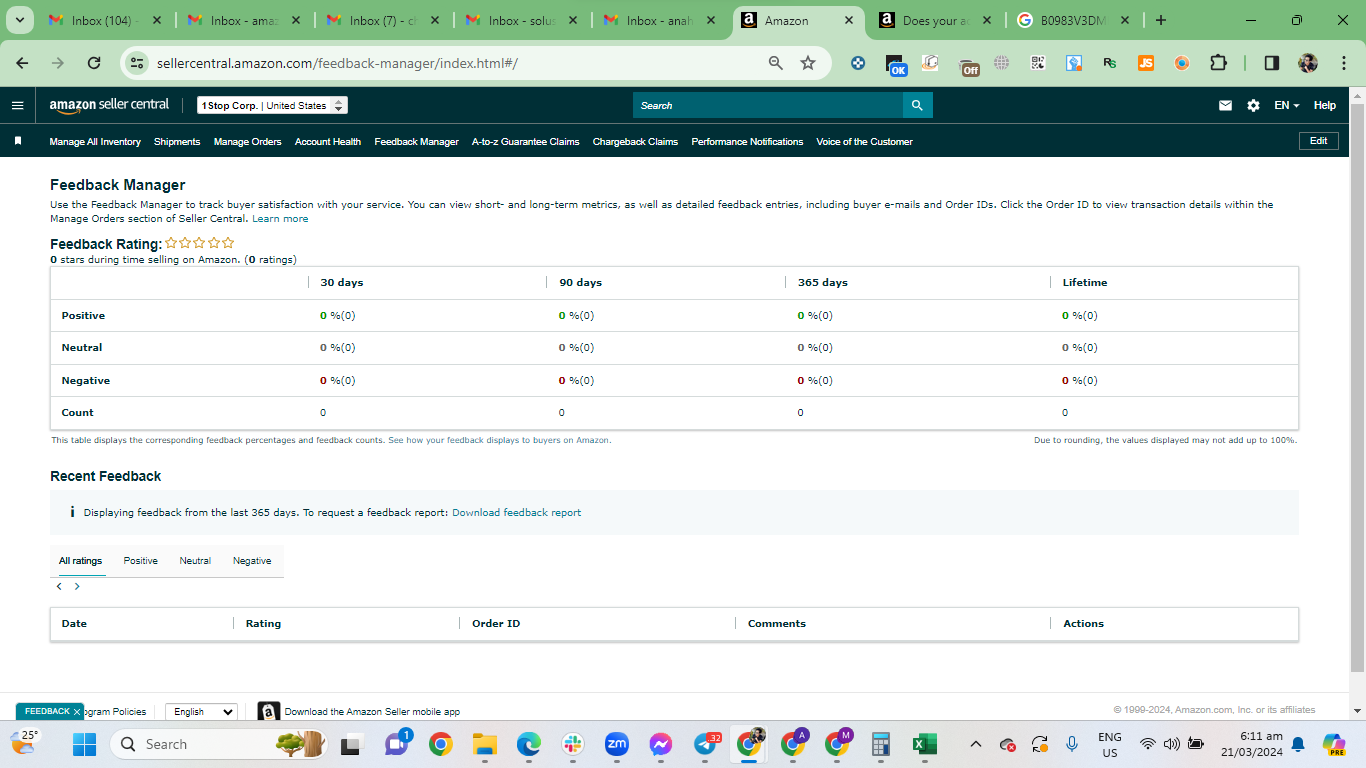
Task: Click the Chrome zoom magnifier icon in the address bar
Action: [x=776, y=63]
